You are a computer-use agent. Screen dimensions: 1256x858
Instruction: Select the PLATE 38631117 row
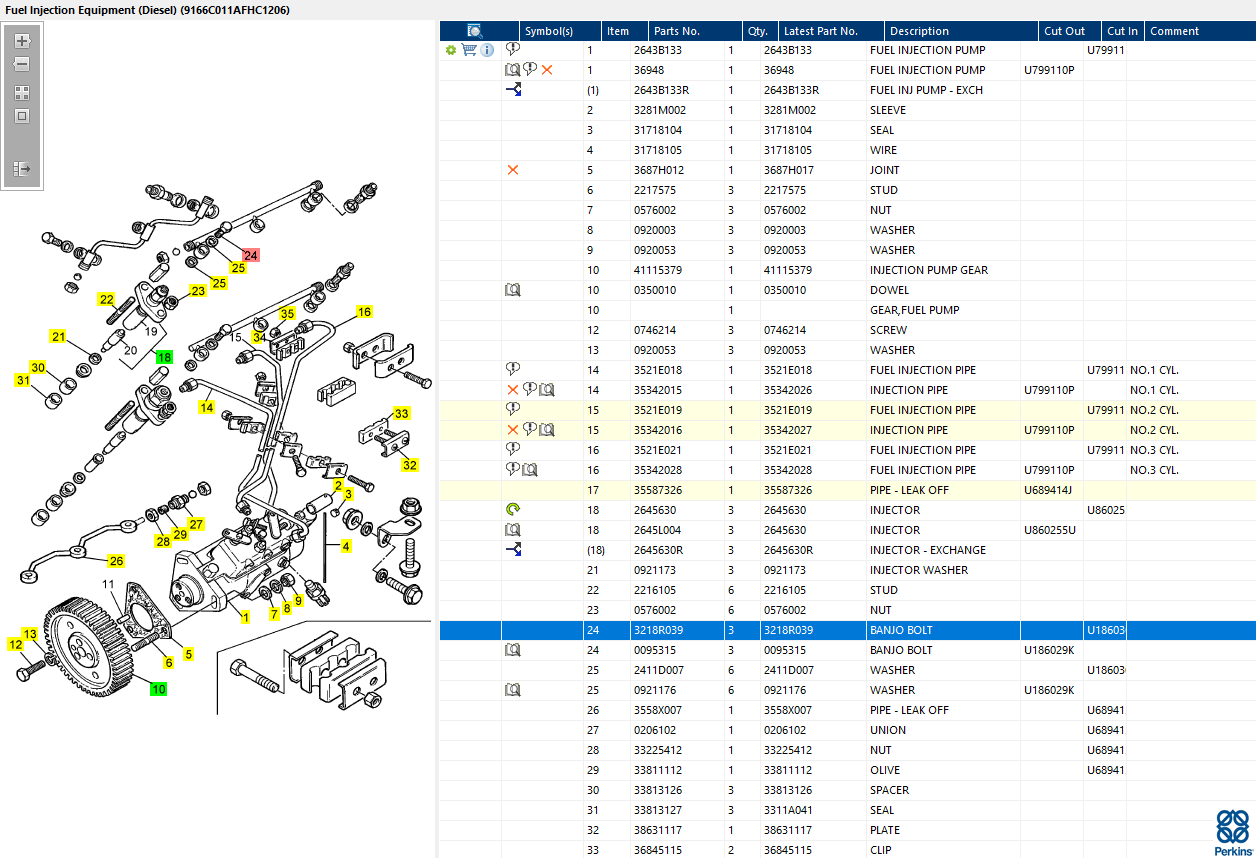tap(848, 830)
